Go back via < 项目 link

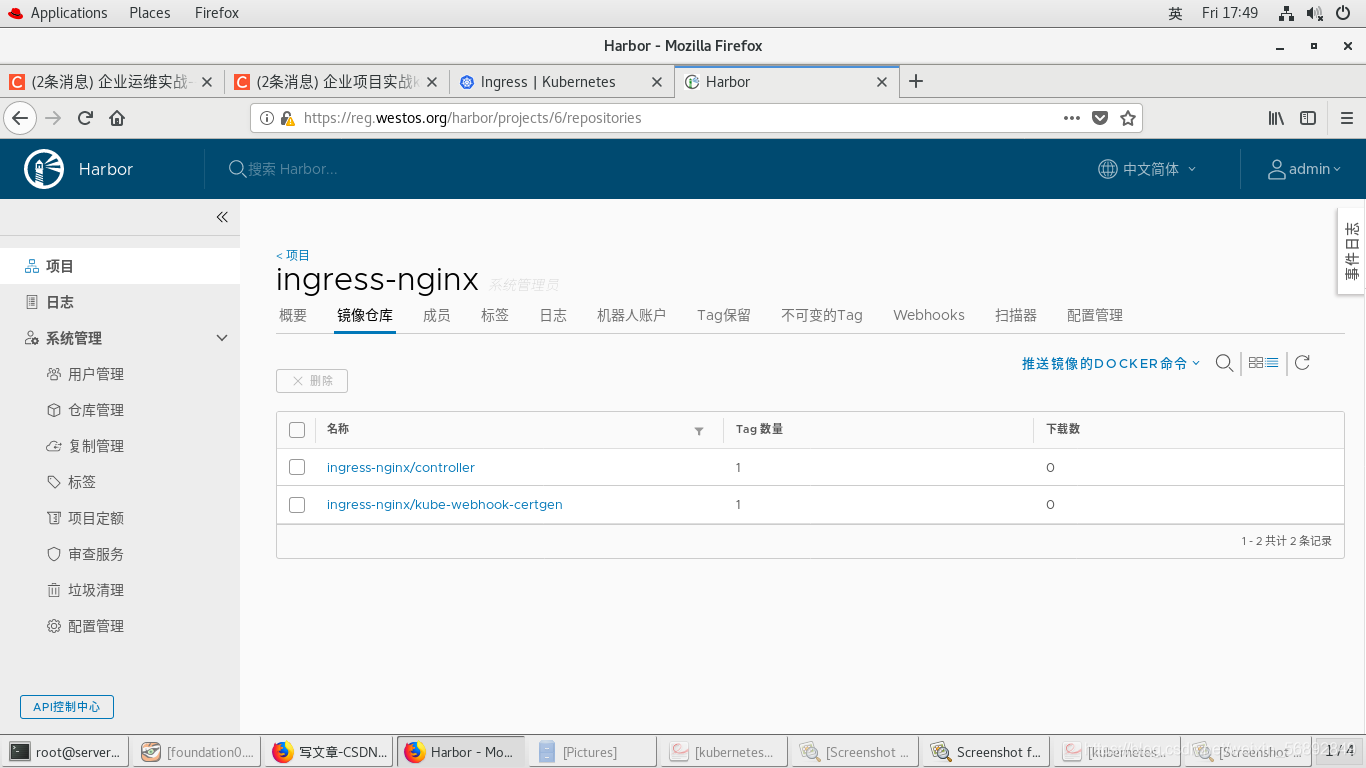293,255
